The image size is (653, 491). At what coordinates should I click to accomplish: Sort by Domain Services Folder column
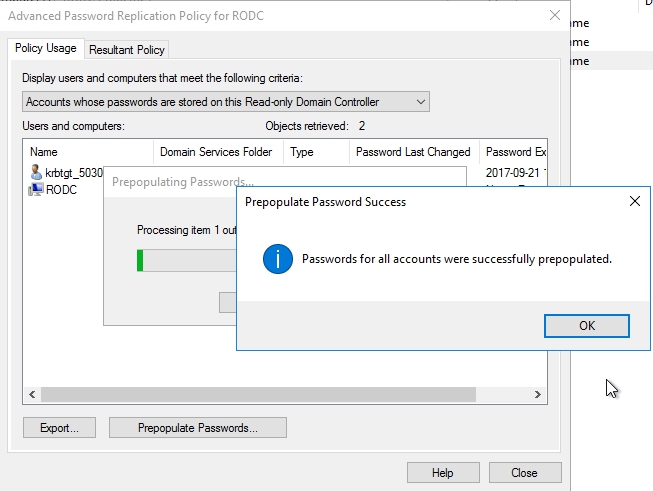tap(215, 152)
